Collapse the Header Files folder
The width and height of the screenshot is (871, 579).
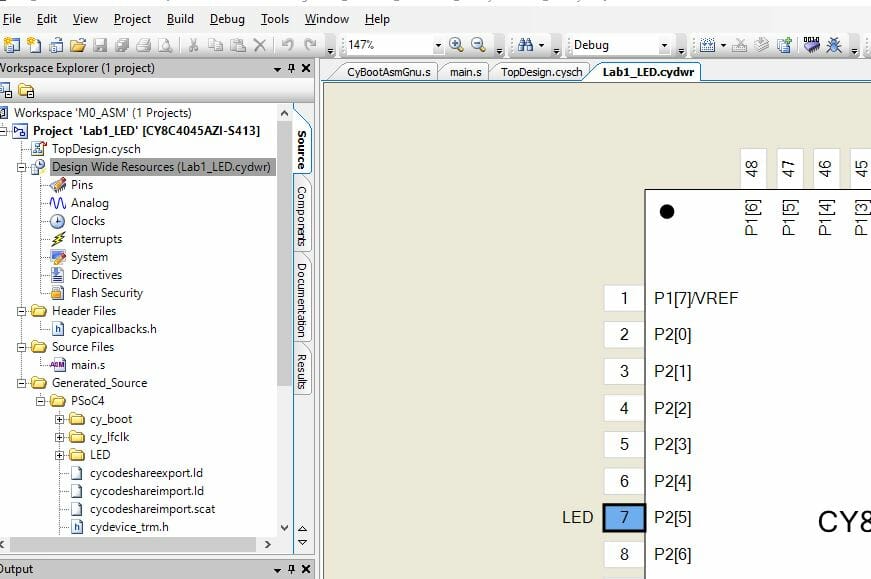coord(21,311)
